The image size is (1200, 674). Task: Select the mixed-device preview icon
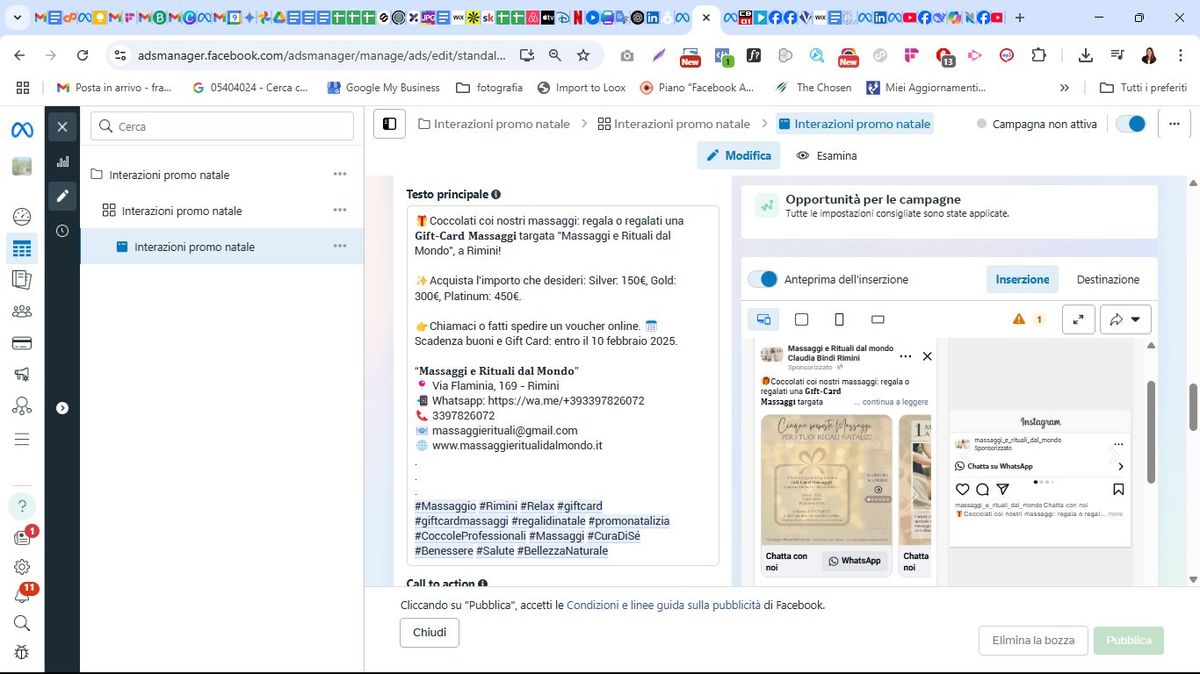(764, 319)
